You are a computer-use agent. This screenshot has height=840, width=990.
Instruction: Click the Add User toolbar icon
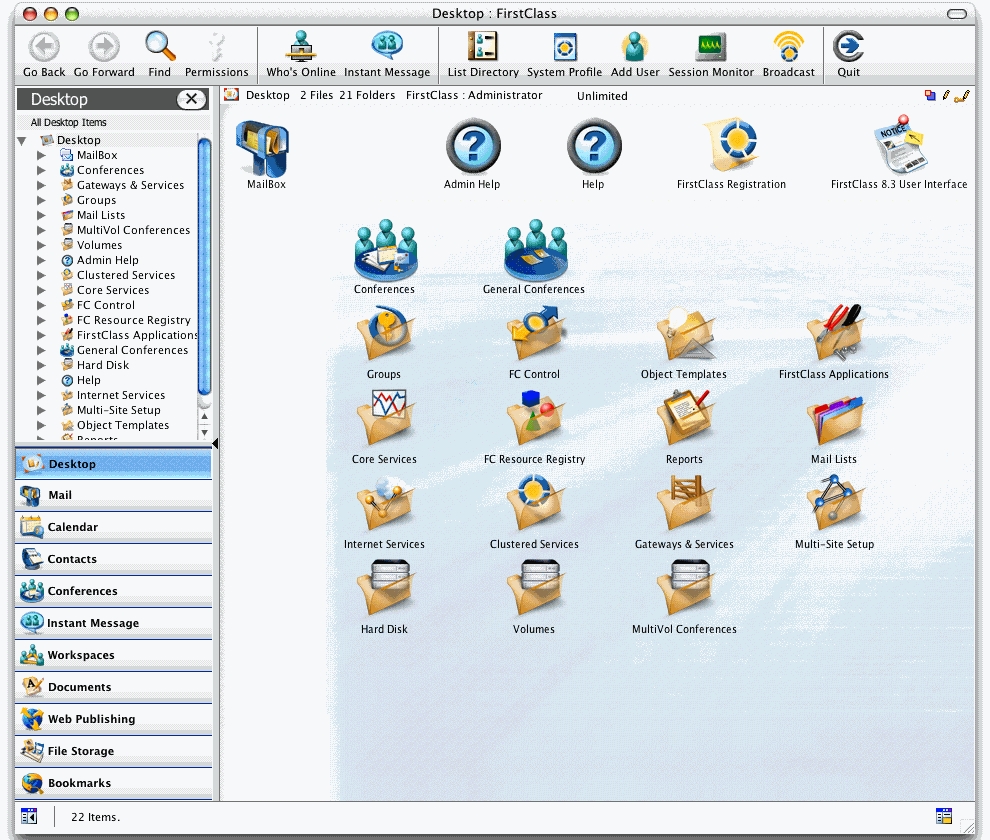point(635,47)
